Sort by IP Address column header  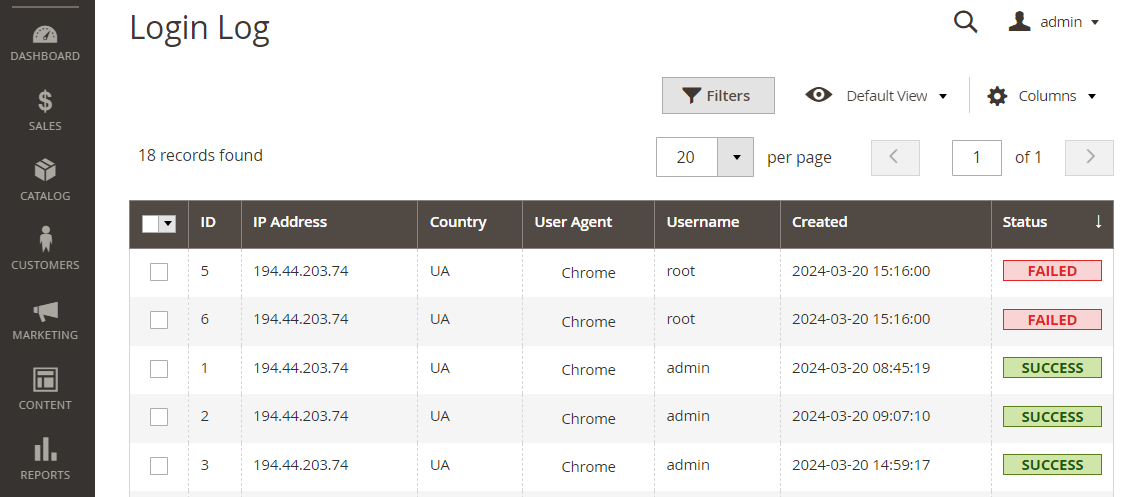tap(329, 225)
